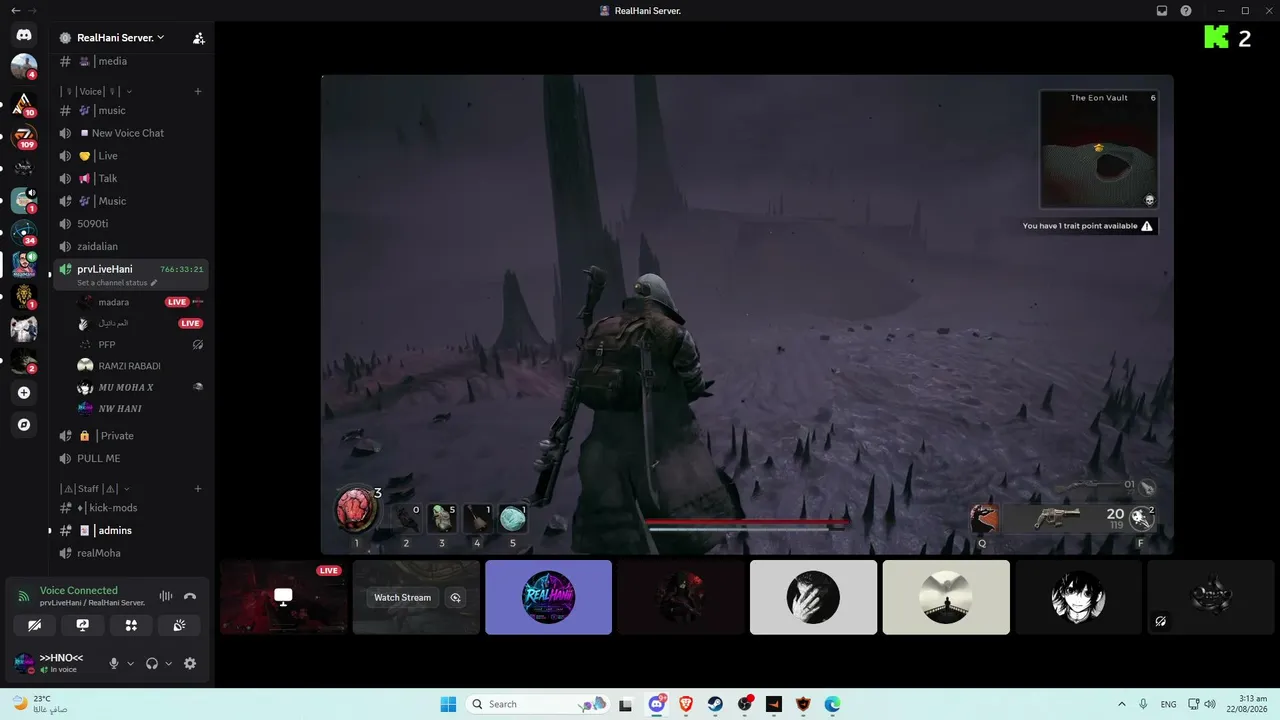Click the LIVE badge next to madara
Image resolution: width=1280 pixels, height=720 pixels.
tap(177, 302)
